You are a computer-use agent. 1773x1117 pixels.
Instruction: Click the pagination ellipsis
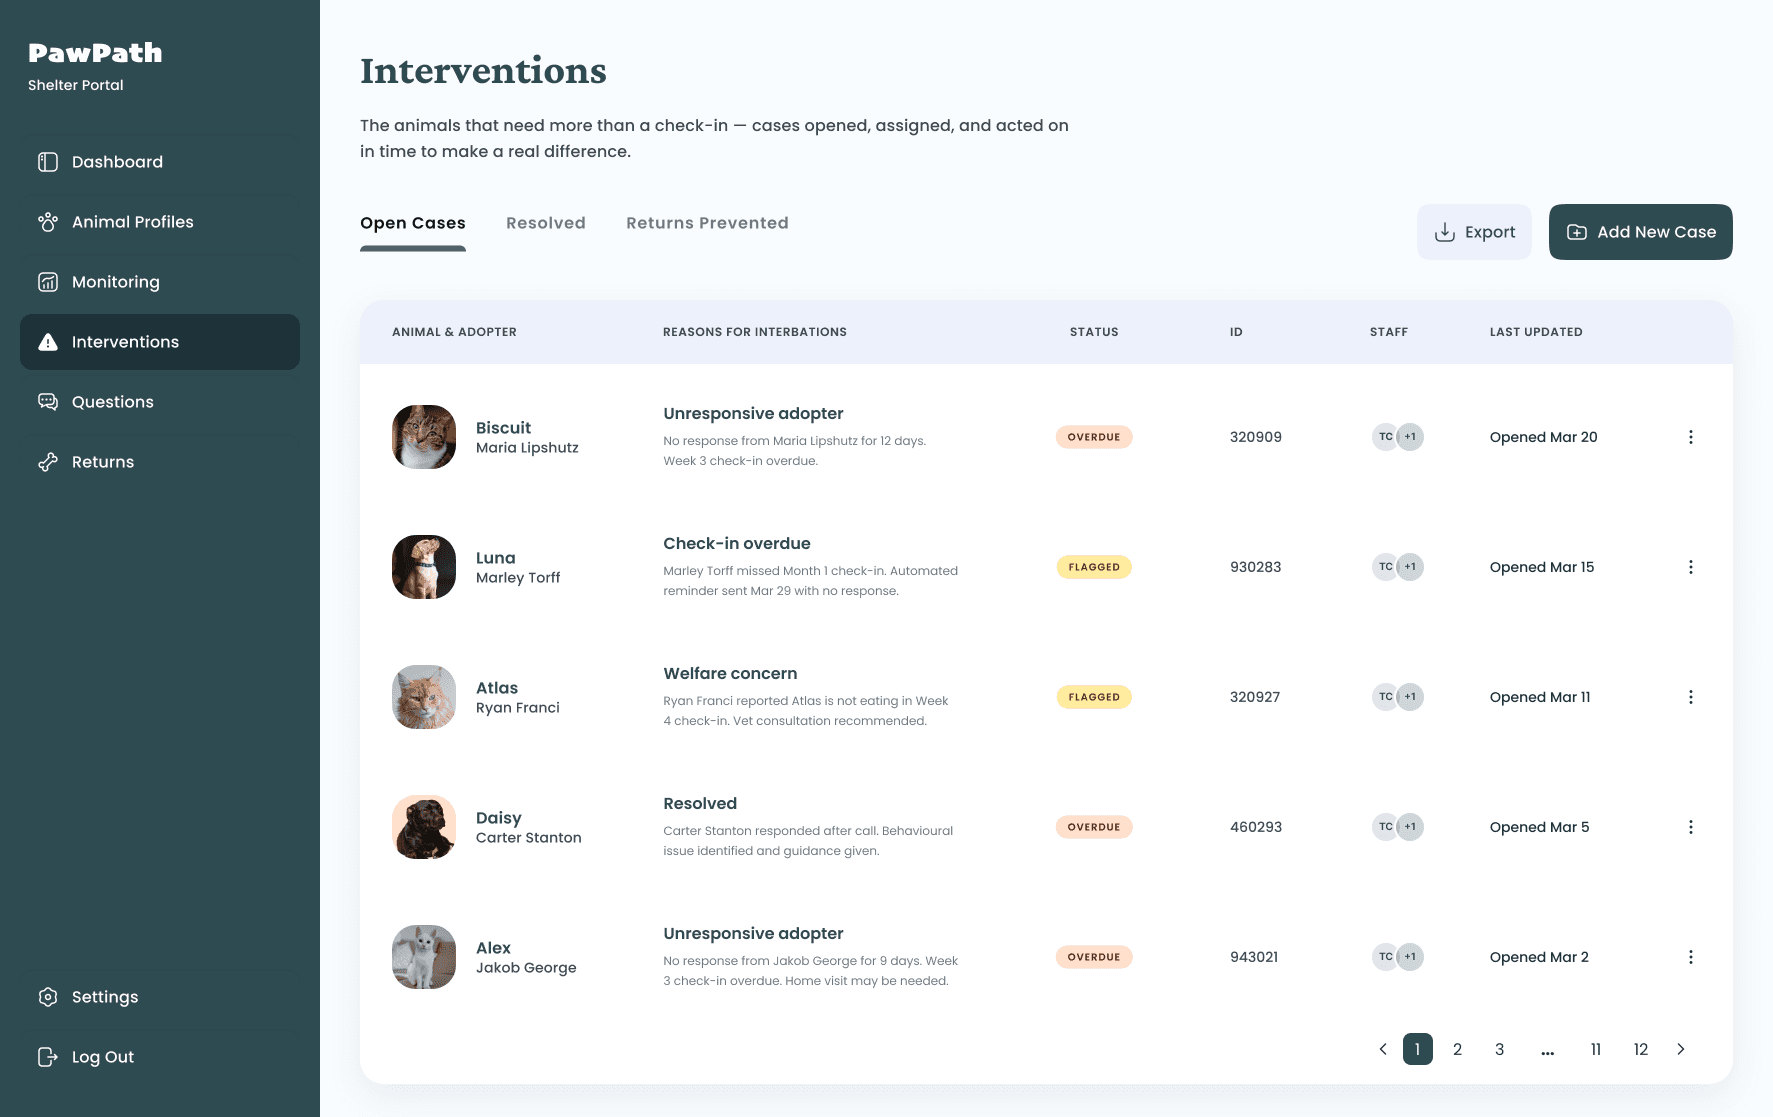[1548, 1051]
